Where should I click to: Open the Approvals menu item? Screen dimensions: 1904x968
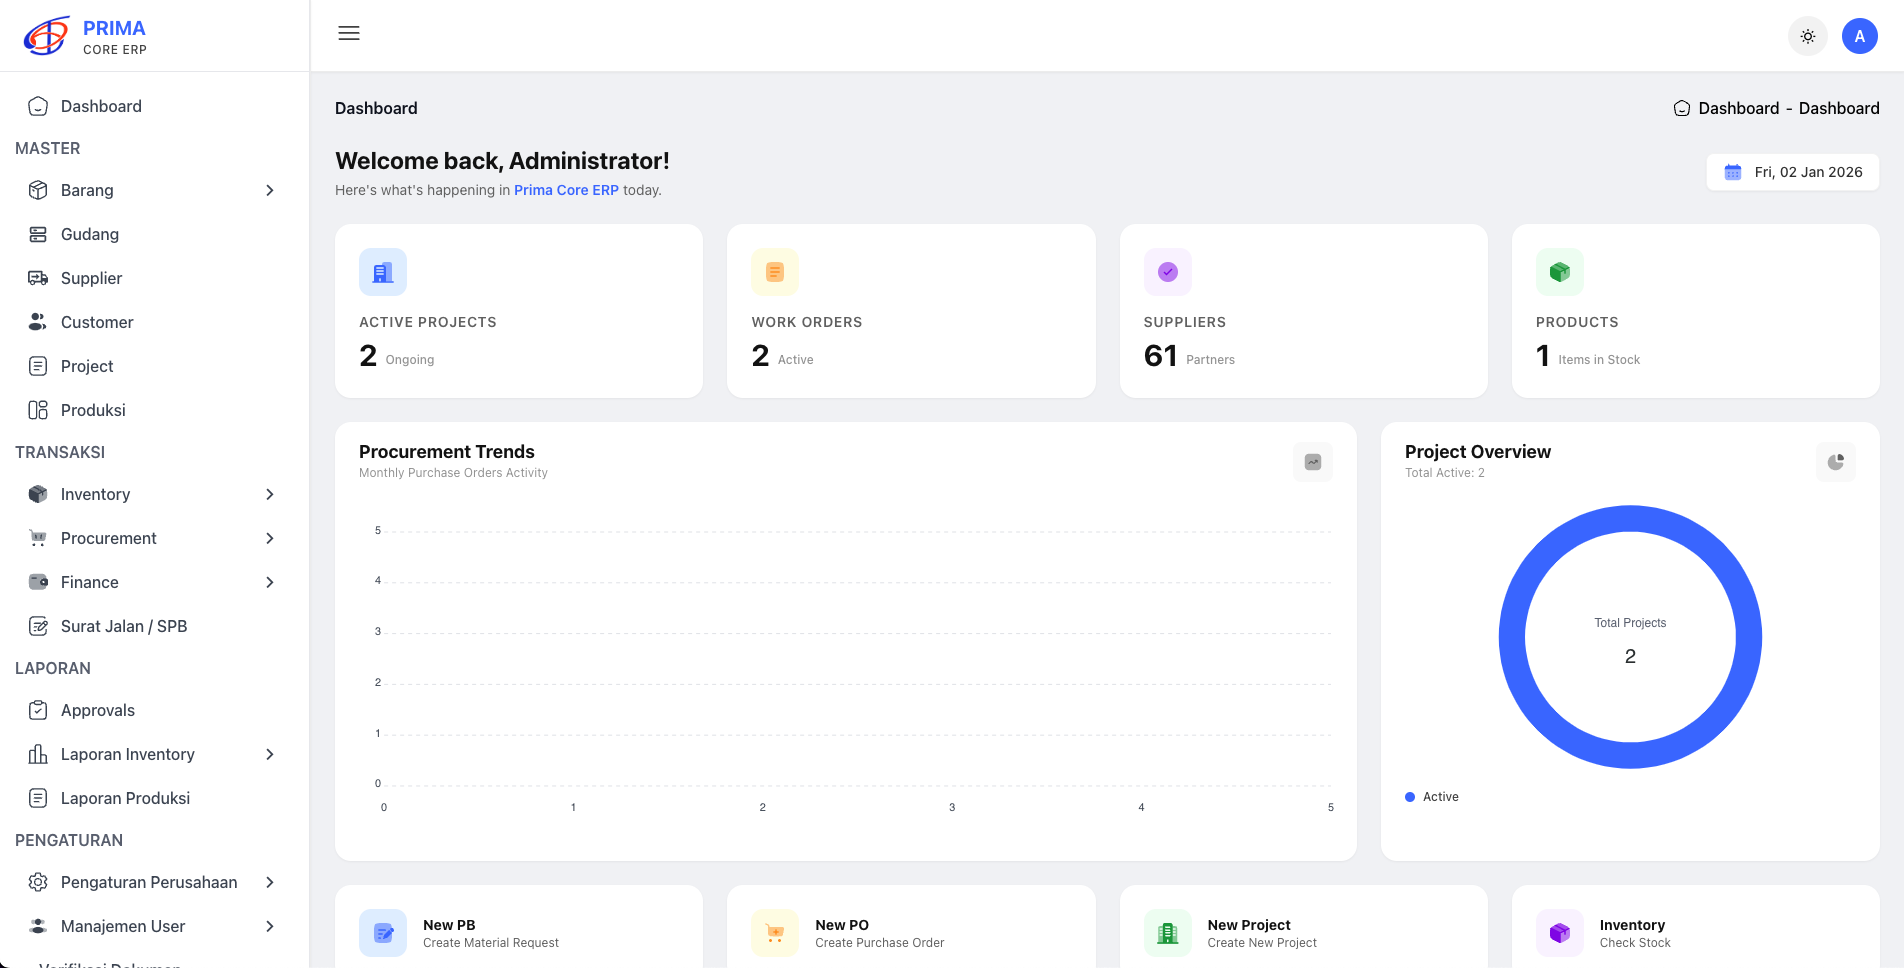(154, 710)
